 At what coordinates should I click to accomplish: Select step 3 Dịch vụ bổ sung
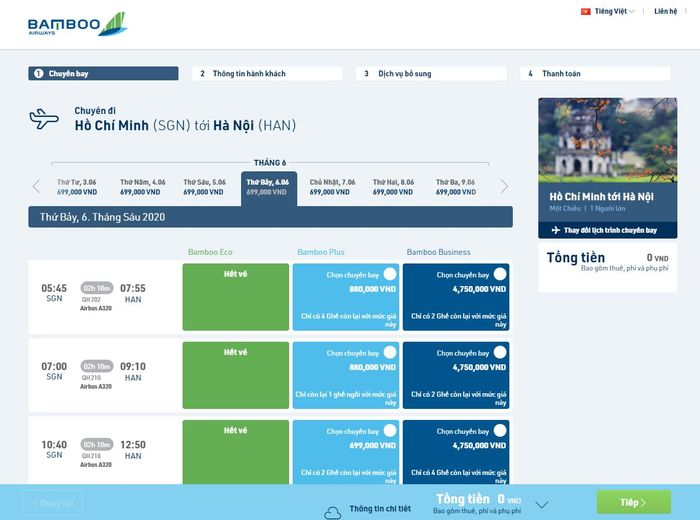[x=431, y=74]
